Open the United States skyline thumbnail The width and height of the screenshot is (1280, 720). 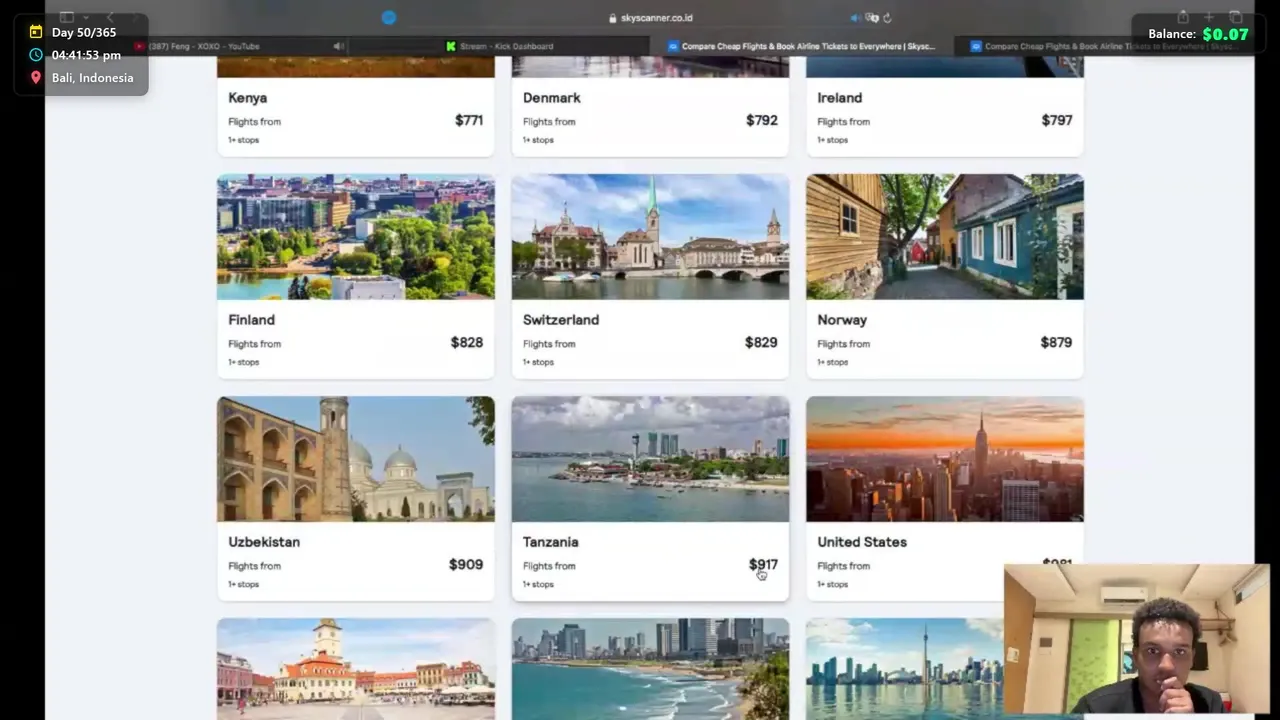pos(945,459)
